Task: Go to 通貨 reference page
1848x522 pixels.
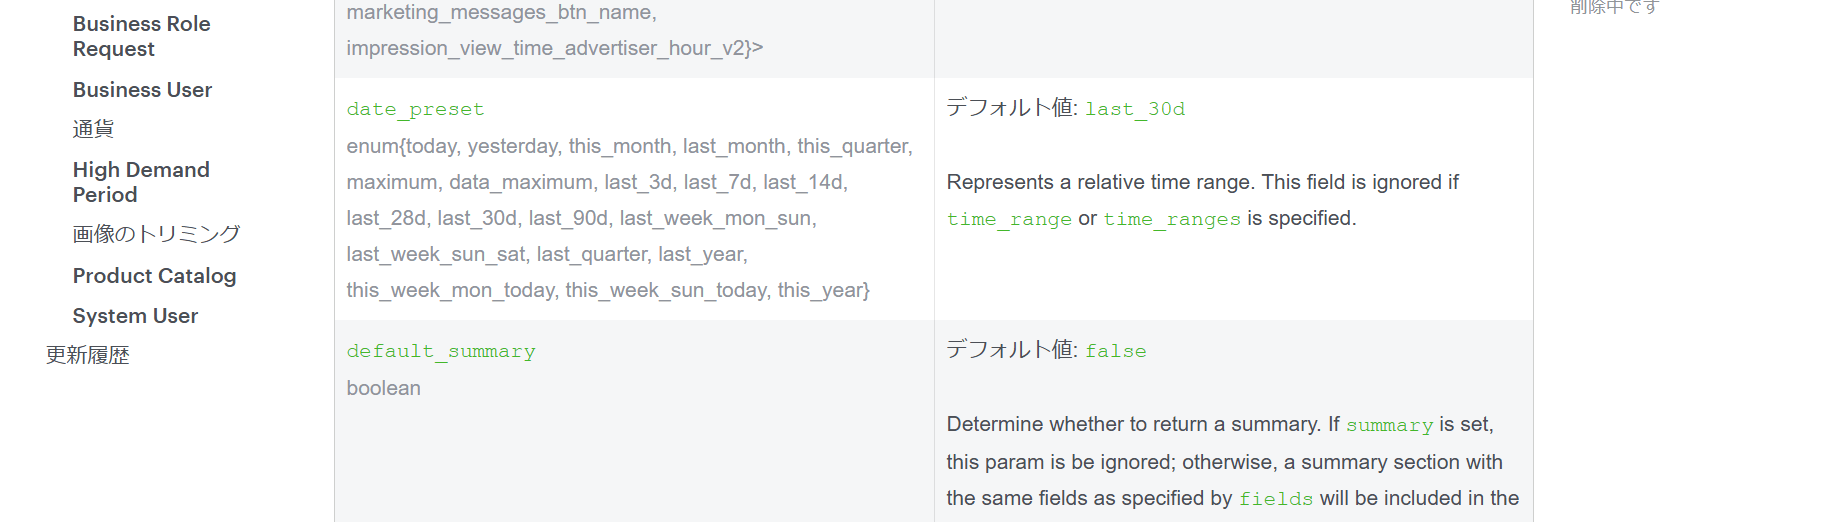Action: (93, 129)
